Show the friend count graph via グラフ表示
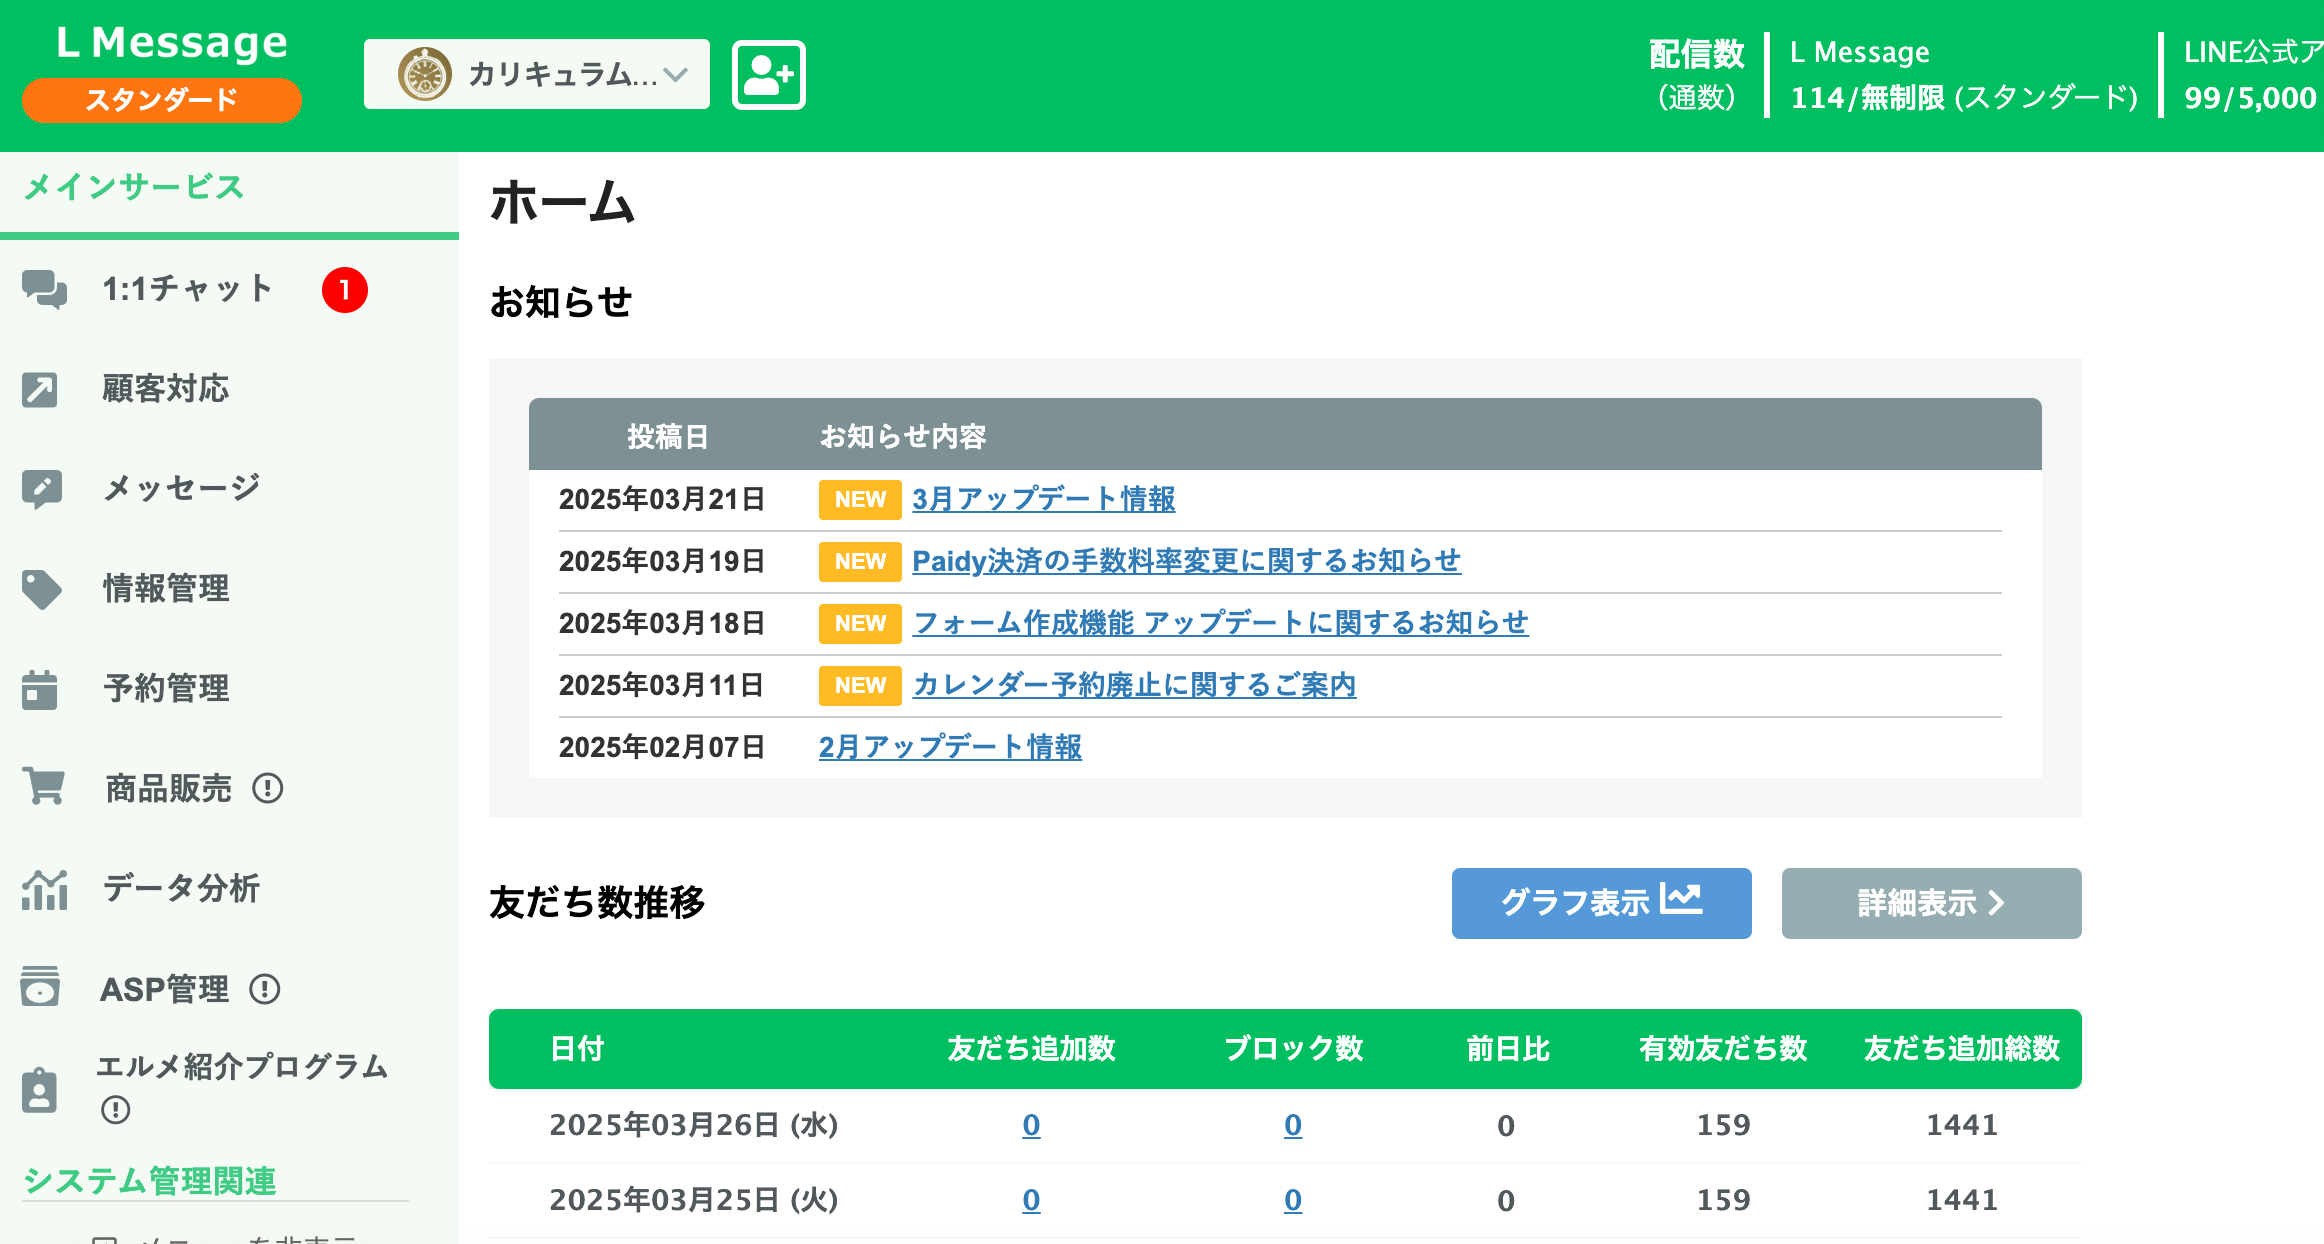The height and width of the screenshot is (1244, 2324). 1600,903
